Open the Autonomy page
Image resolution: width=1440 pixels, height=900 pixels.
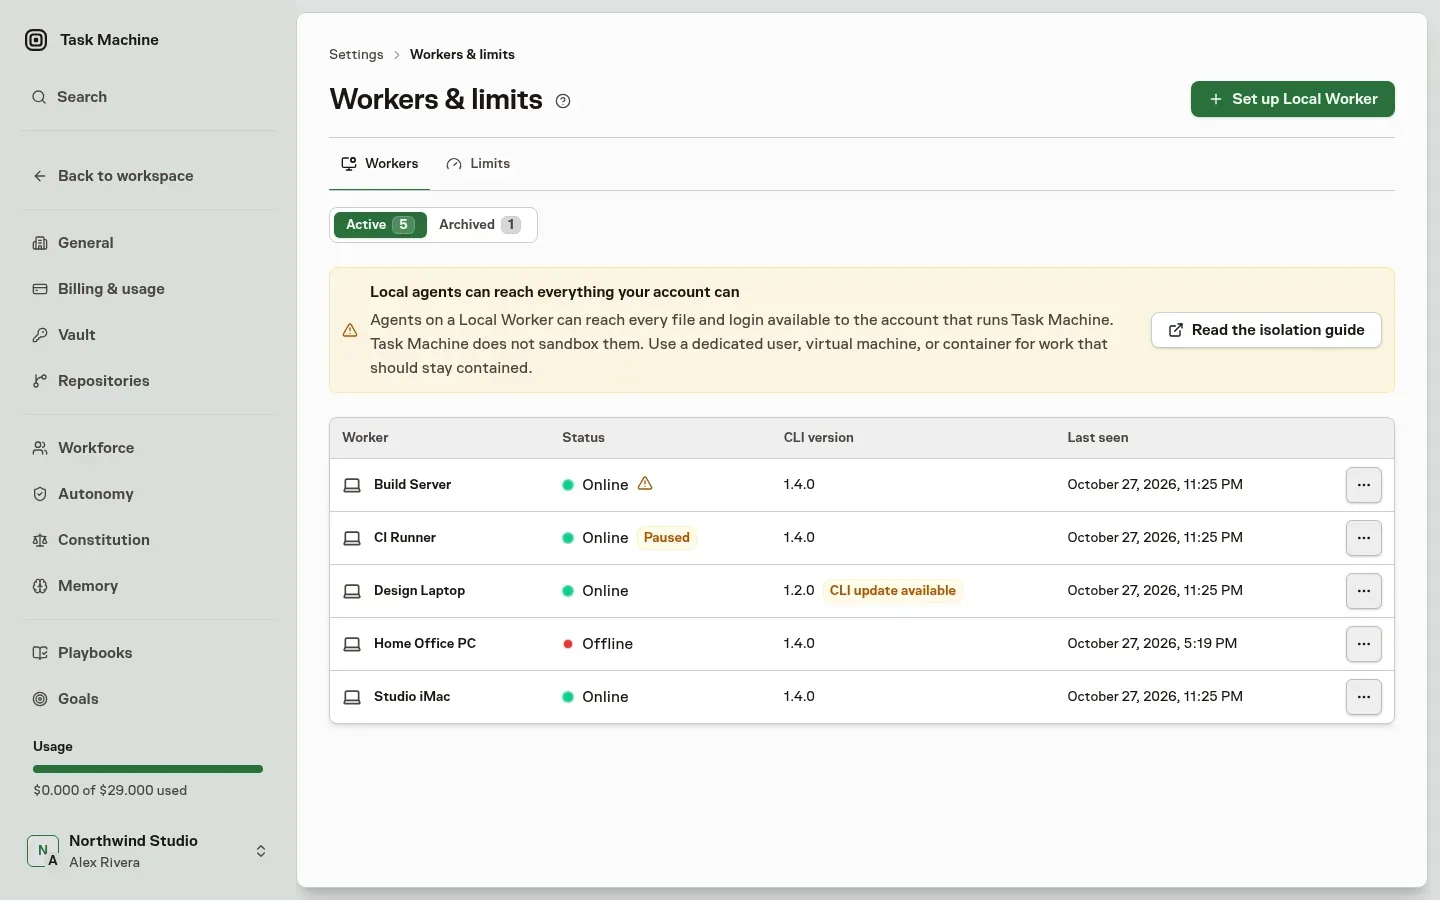coord(148,494)
